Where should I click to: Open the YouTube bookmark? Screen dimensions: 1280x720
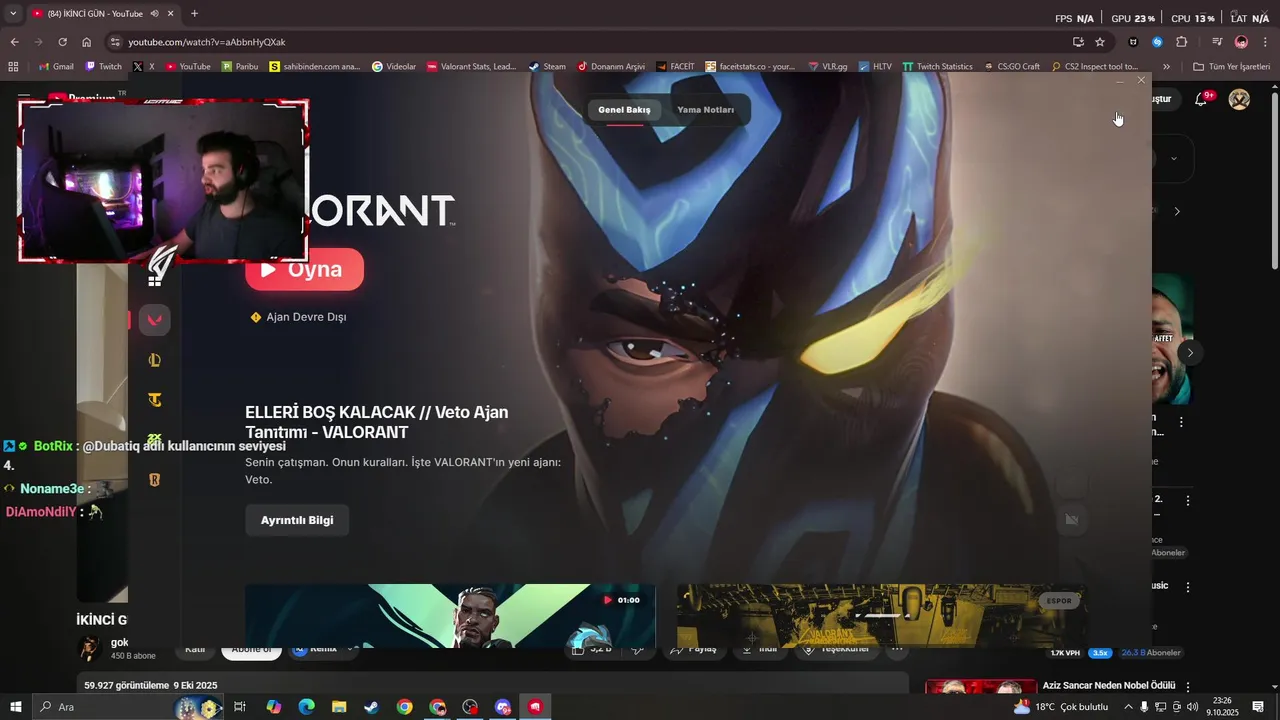coord(188,67)
